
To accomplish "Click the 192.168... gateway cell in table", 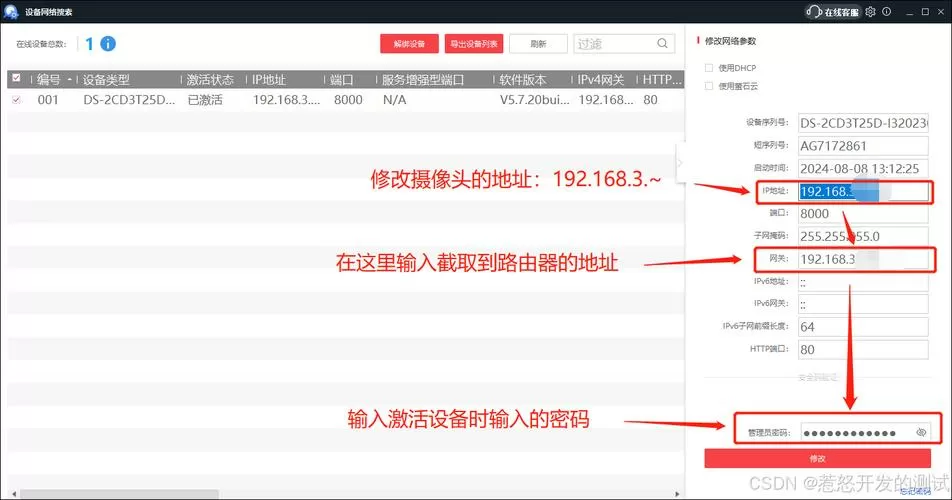I will [606, 100].
